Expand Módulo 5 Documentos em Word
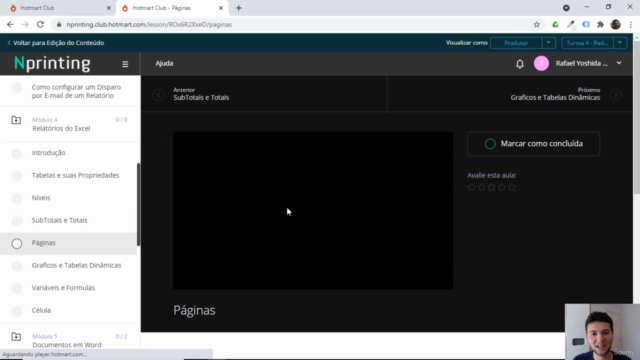The width and height of the screenshot is (640, 360). [69, 340]
